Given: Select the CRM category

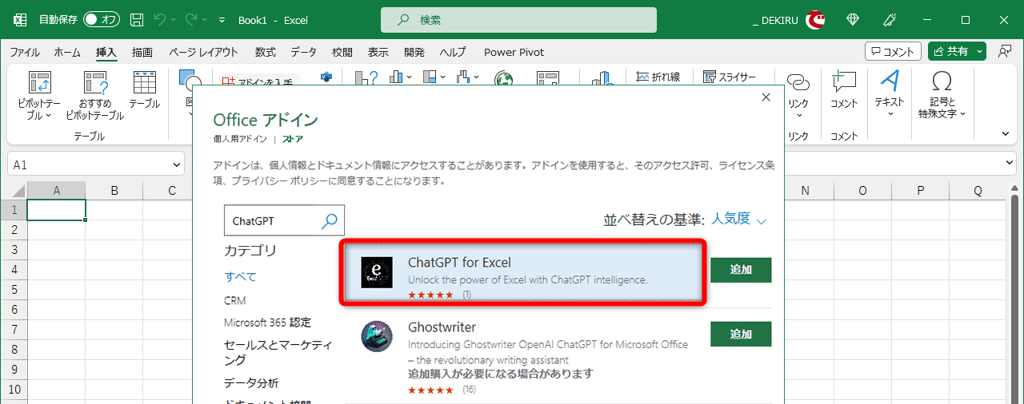Looking at the screenshot, I should [x=234, y=301].
